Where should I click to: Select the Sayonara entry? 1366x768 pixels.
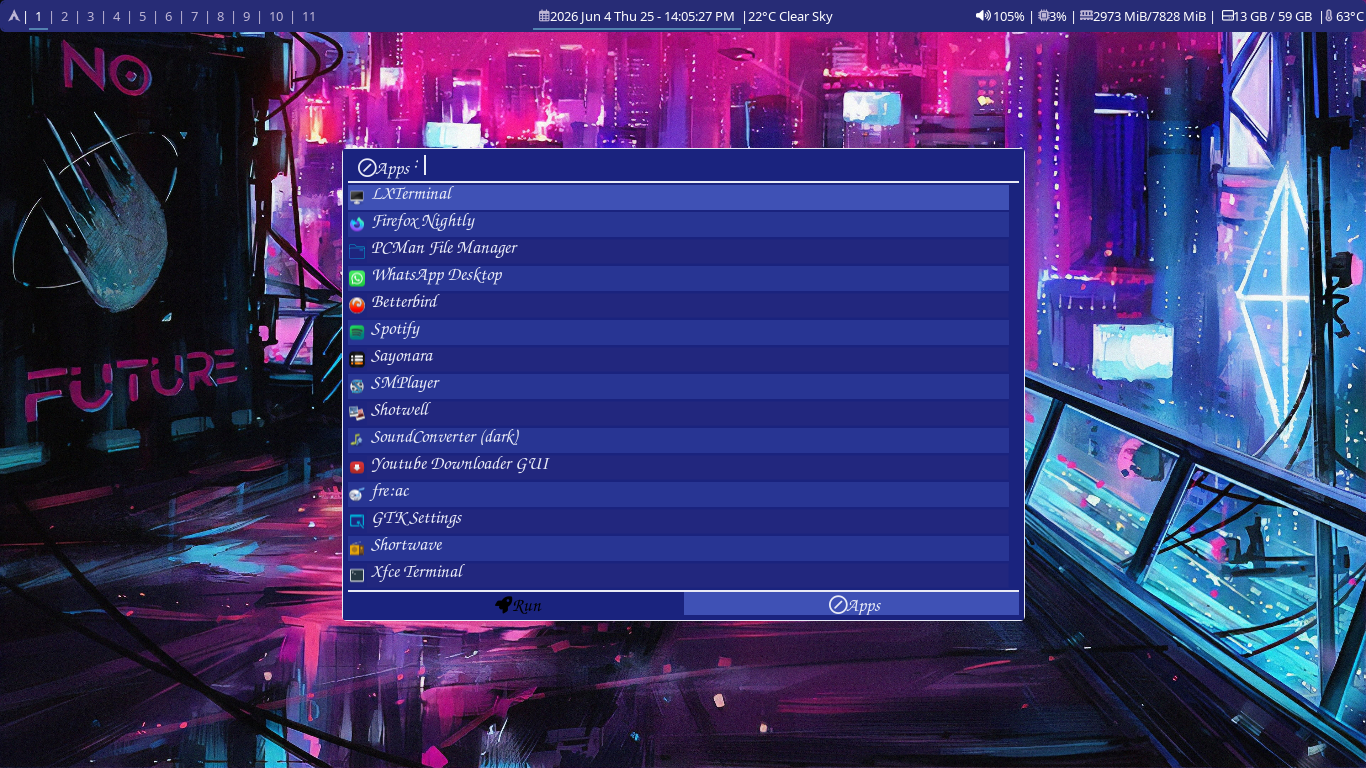(678, 359)
